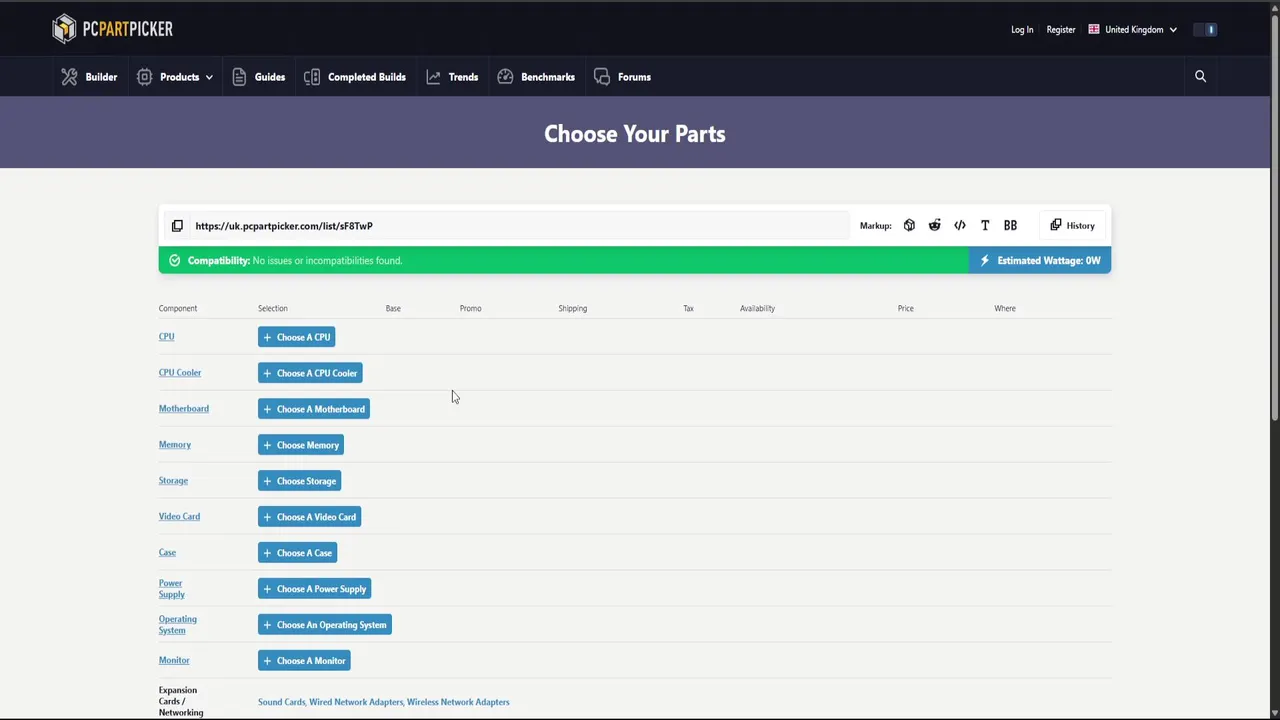The width and height of the screenshot is (1280, 720).
Task: Click the Forums chat bubble icon
Action: tap(601, 77)
